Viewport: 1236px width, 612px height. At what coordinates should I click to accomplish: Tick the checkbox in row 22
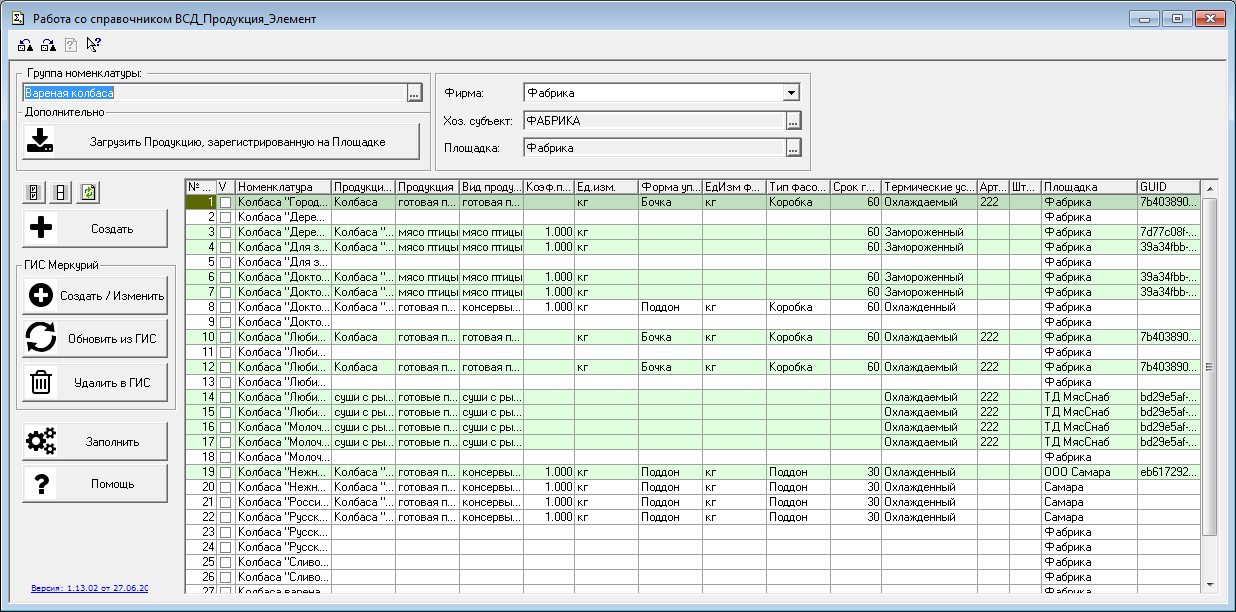225,517
